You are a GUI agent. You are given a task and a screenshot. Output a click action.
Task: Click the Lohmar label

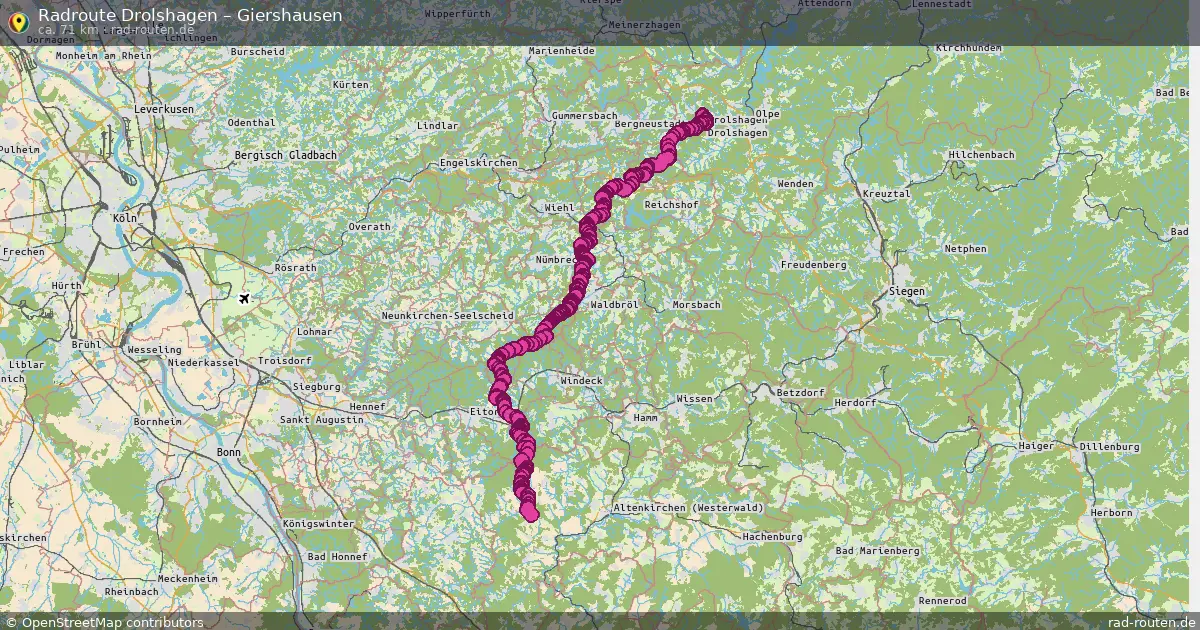coord(314,331)
